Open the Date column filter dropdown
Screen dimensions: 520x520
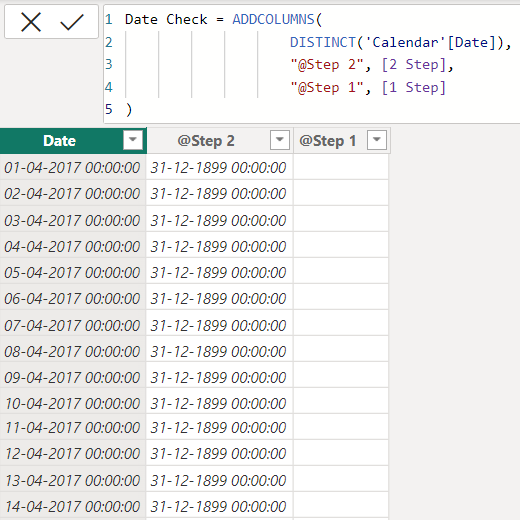[133, 140]
